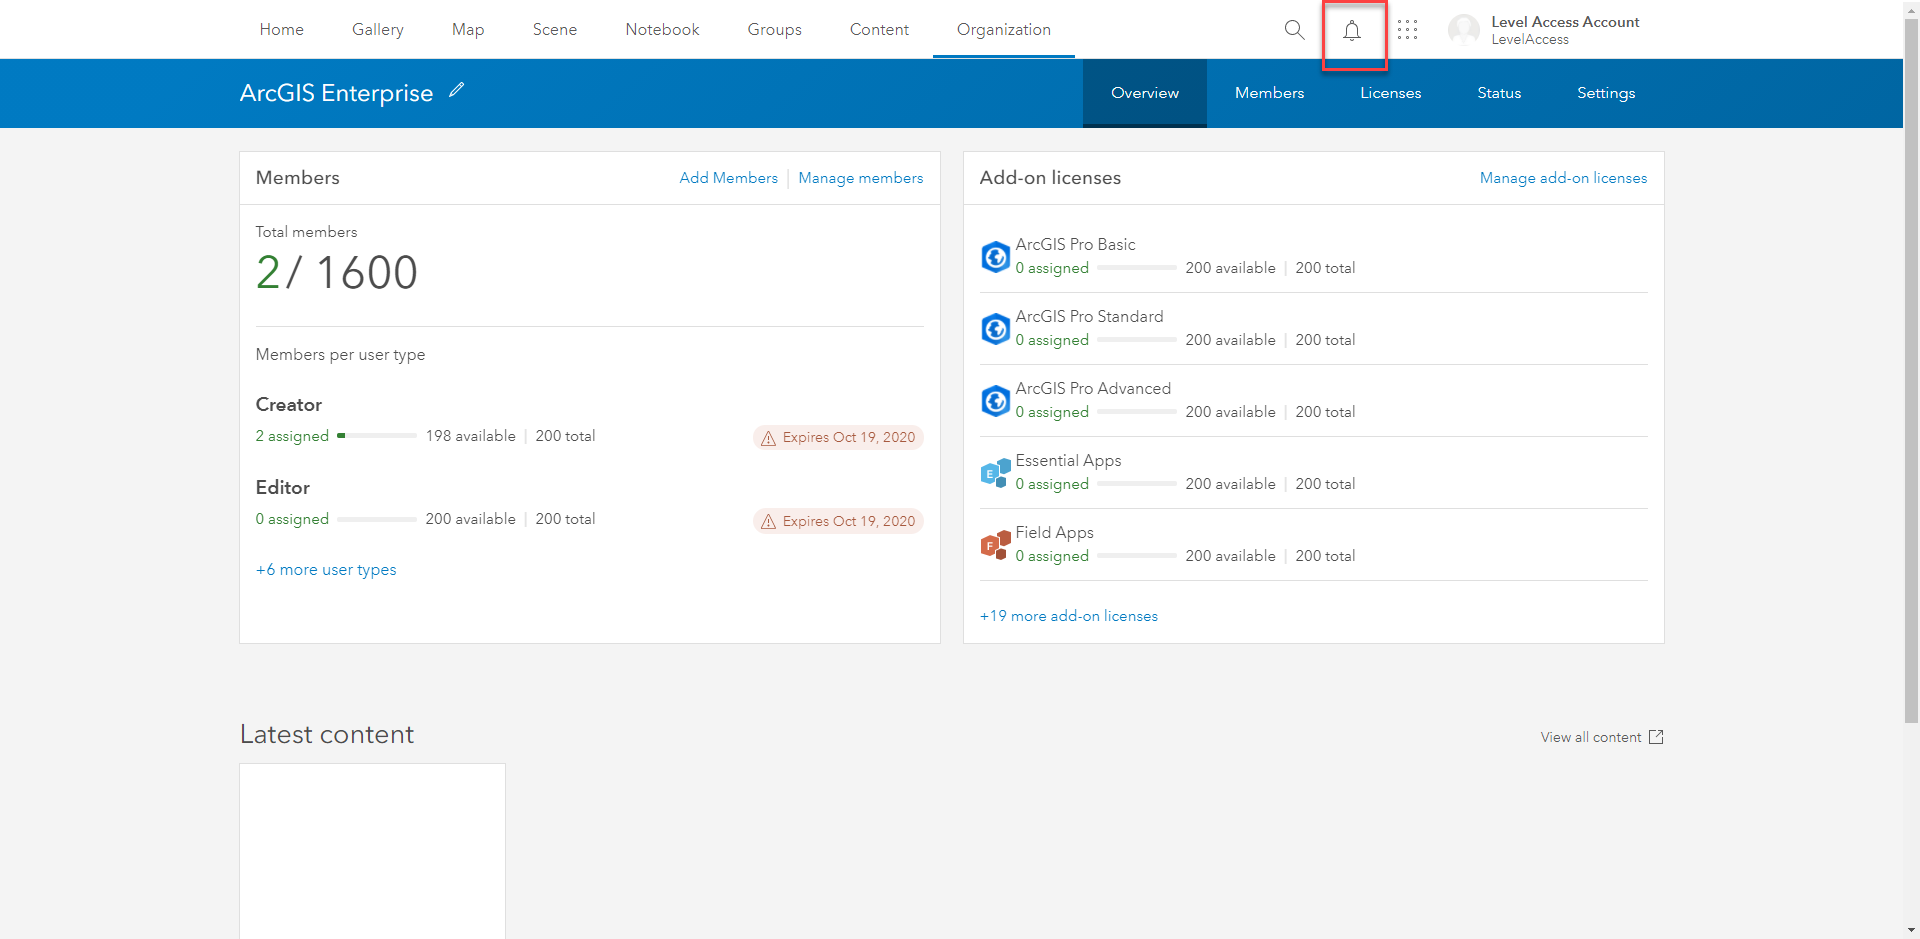This screenshot has height=939, width=1920.
Task: Open the app launcher grid icon
Action: (x=1408, y=30)
